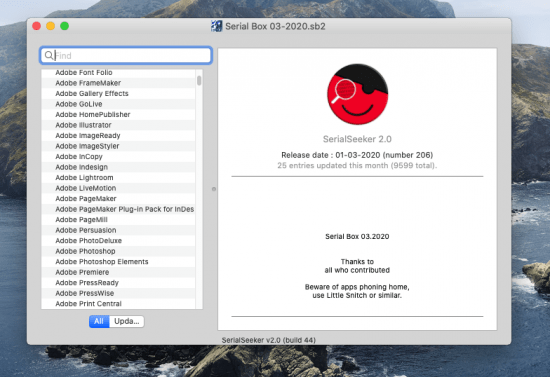The height and width of the screenshot is (377, 550).
Task: Select Adobe PressReady entry
Action: (119, 283)
